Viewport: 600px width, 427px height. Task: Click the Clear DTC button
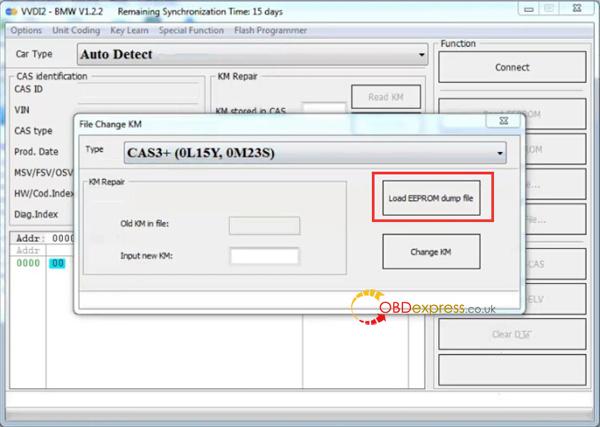point(512,334)
